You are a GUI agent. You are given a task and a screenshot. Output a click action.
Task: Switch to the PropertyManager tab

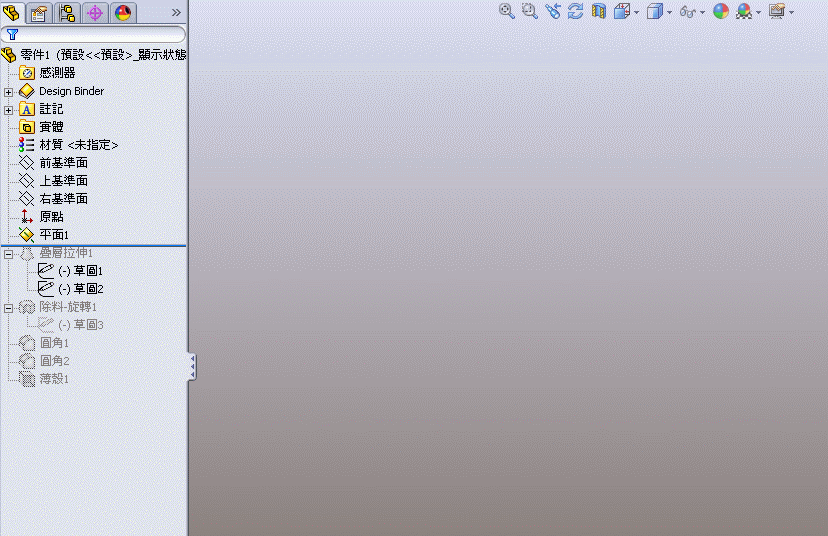point(39,13)
